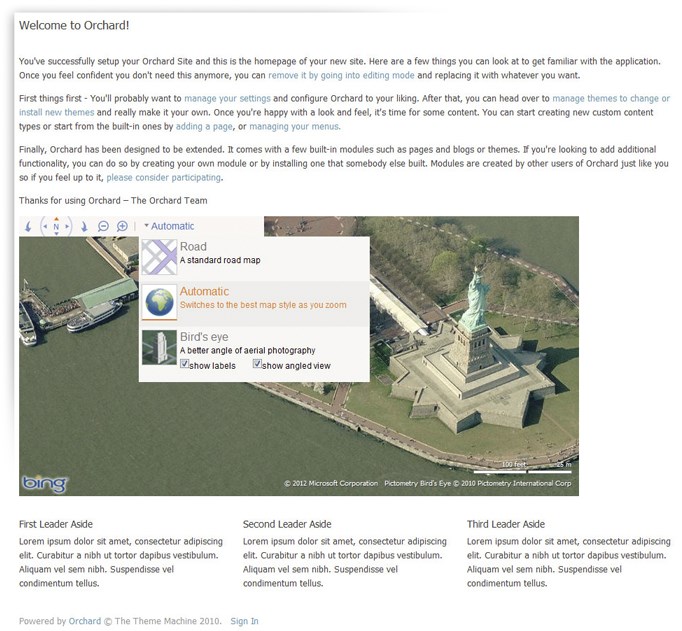The height and width of the screenshot is (631, 682).
Task: Zoom in the map
Action: tap(122, 227)
